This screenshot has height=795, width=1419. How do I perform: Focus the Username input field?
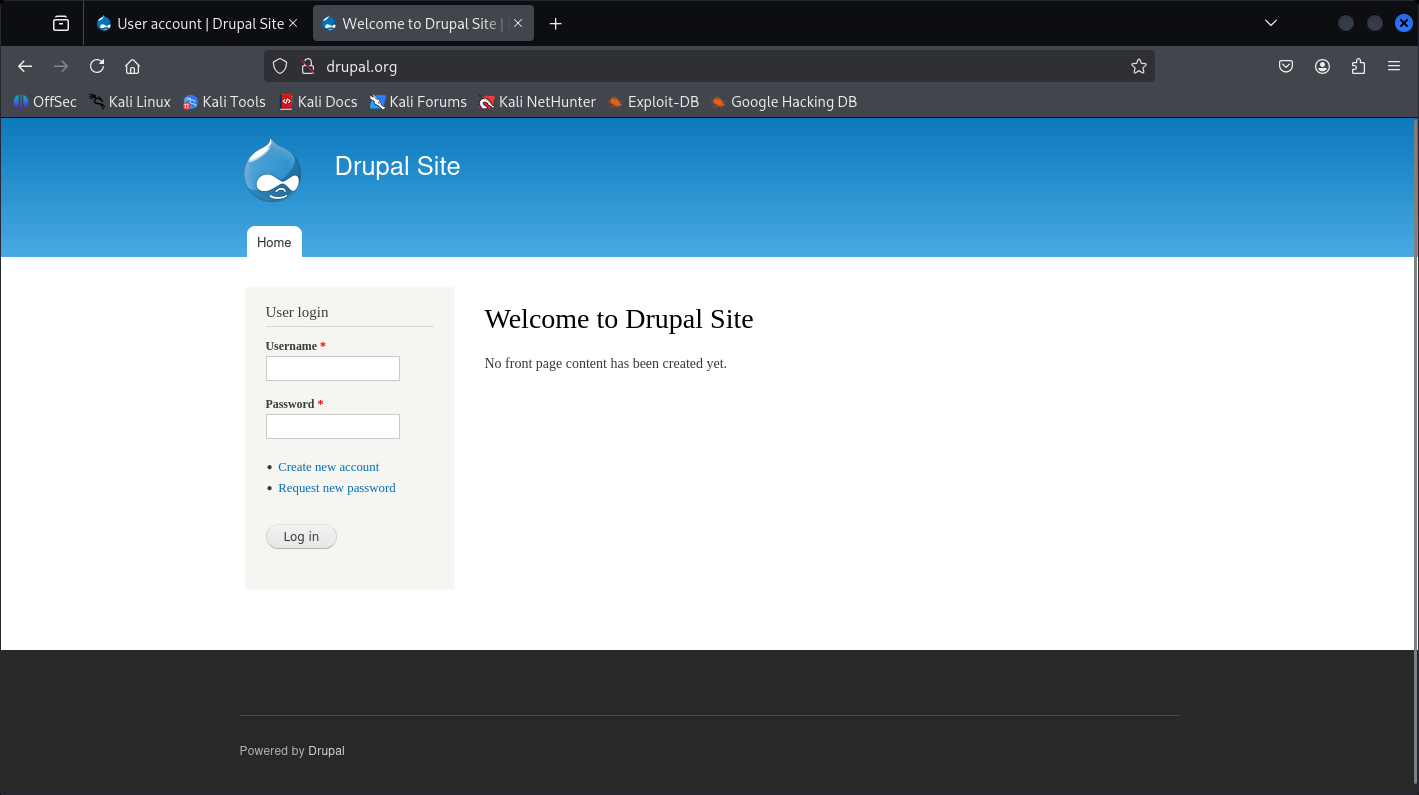[x=332, y=368]
